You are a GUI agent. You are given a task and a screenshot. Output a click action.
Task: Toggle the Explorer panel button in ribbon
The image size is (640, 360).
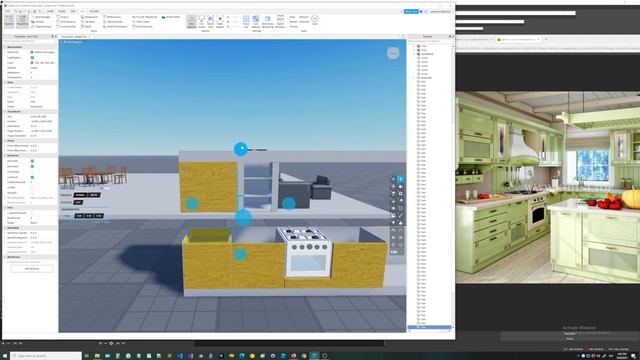9,21
